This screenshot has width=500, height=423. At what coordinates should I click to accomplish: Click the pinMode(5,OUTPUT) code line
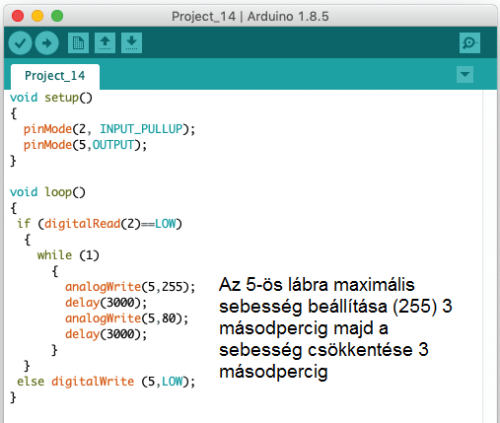click(x=85, y=145)
